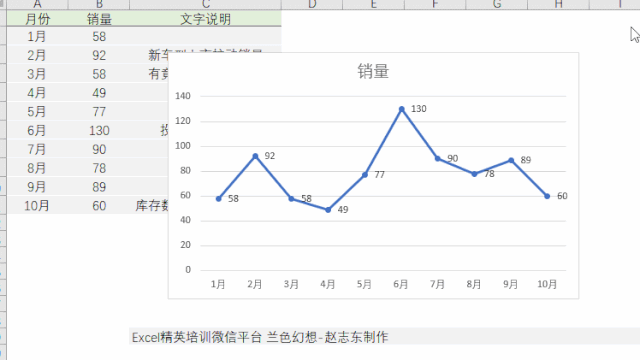The width and height of the screenshot is (640, 360).
Task: Click cell containing 7月 in table
Action: pyautogui.click(x=38, y=149)
